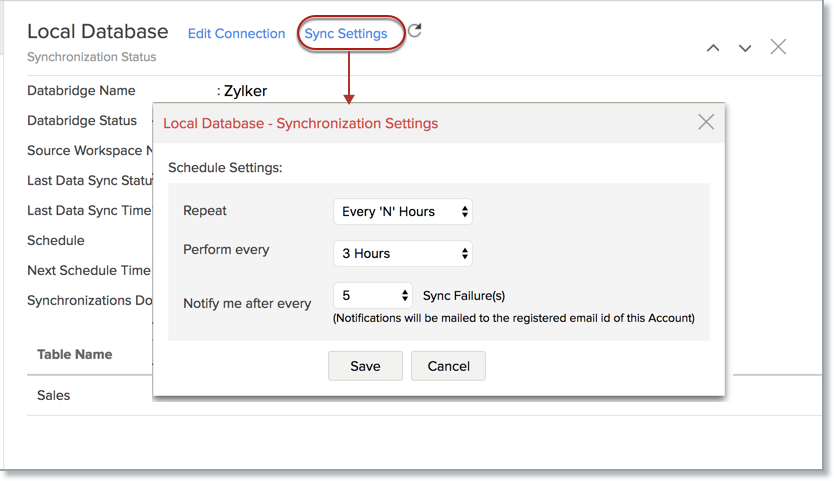Viewport: 834px width, 481px height.
Task: Expand the Perform every dropdown
Action: pyautogui.click(x=403, y=253)
